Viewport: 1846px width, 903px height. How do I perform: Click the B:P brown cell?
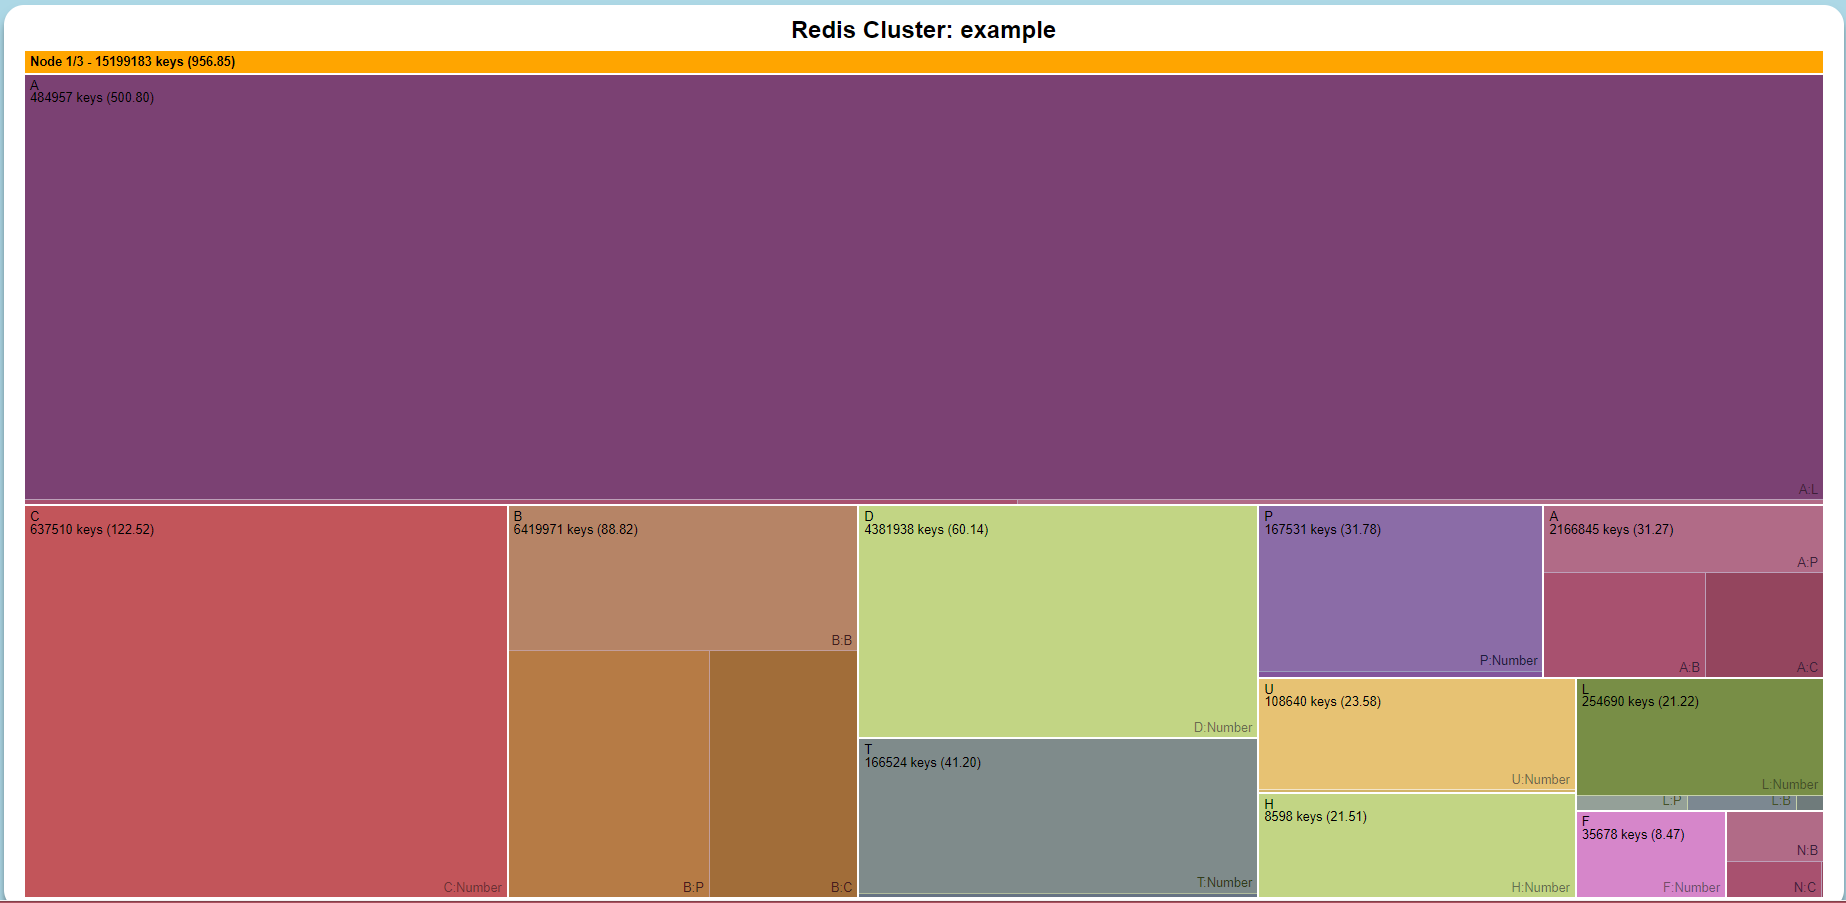(609, 773)
